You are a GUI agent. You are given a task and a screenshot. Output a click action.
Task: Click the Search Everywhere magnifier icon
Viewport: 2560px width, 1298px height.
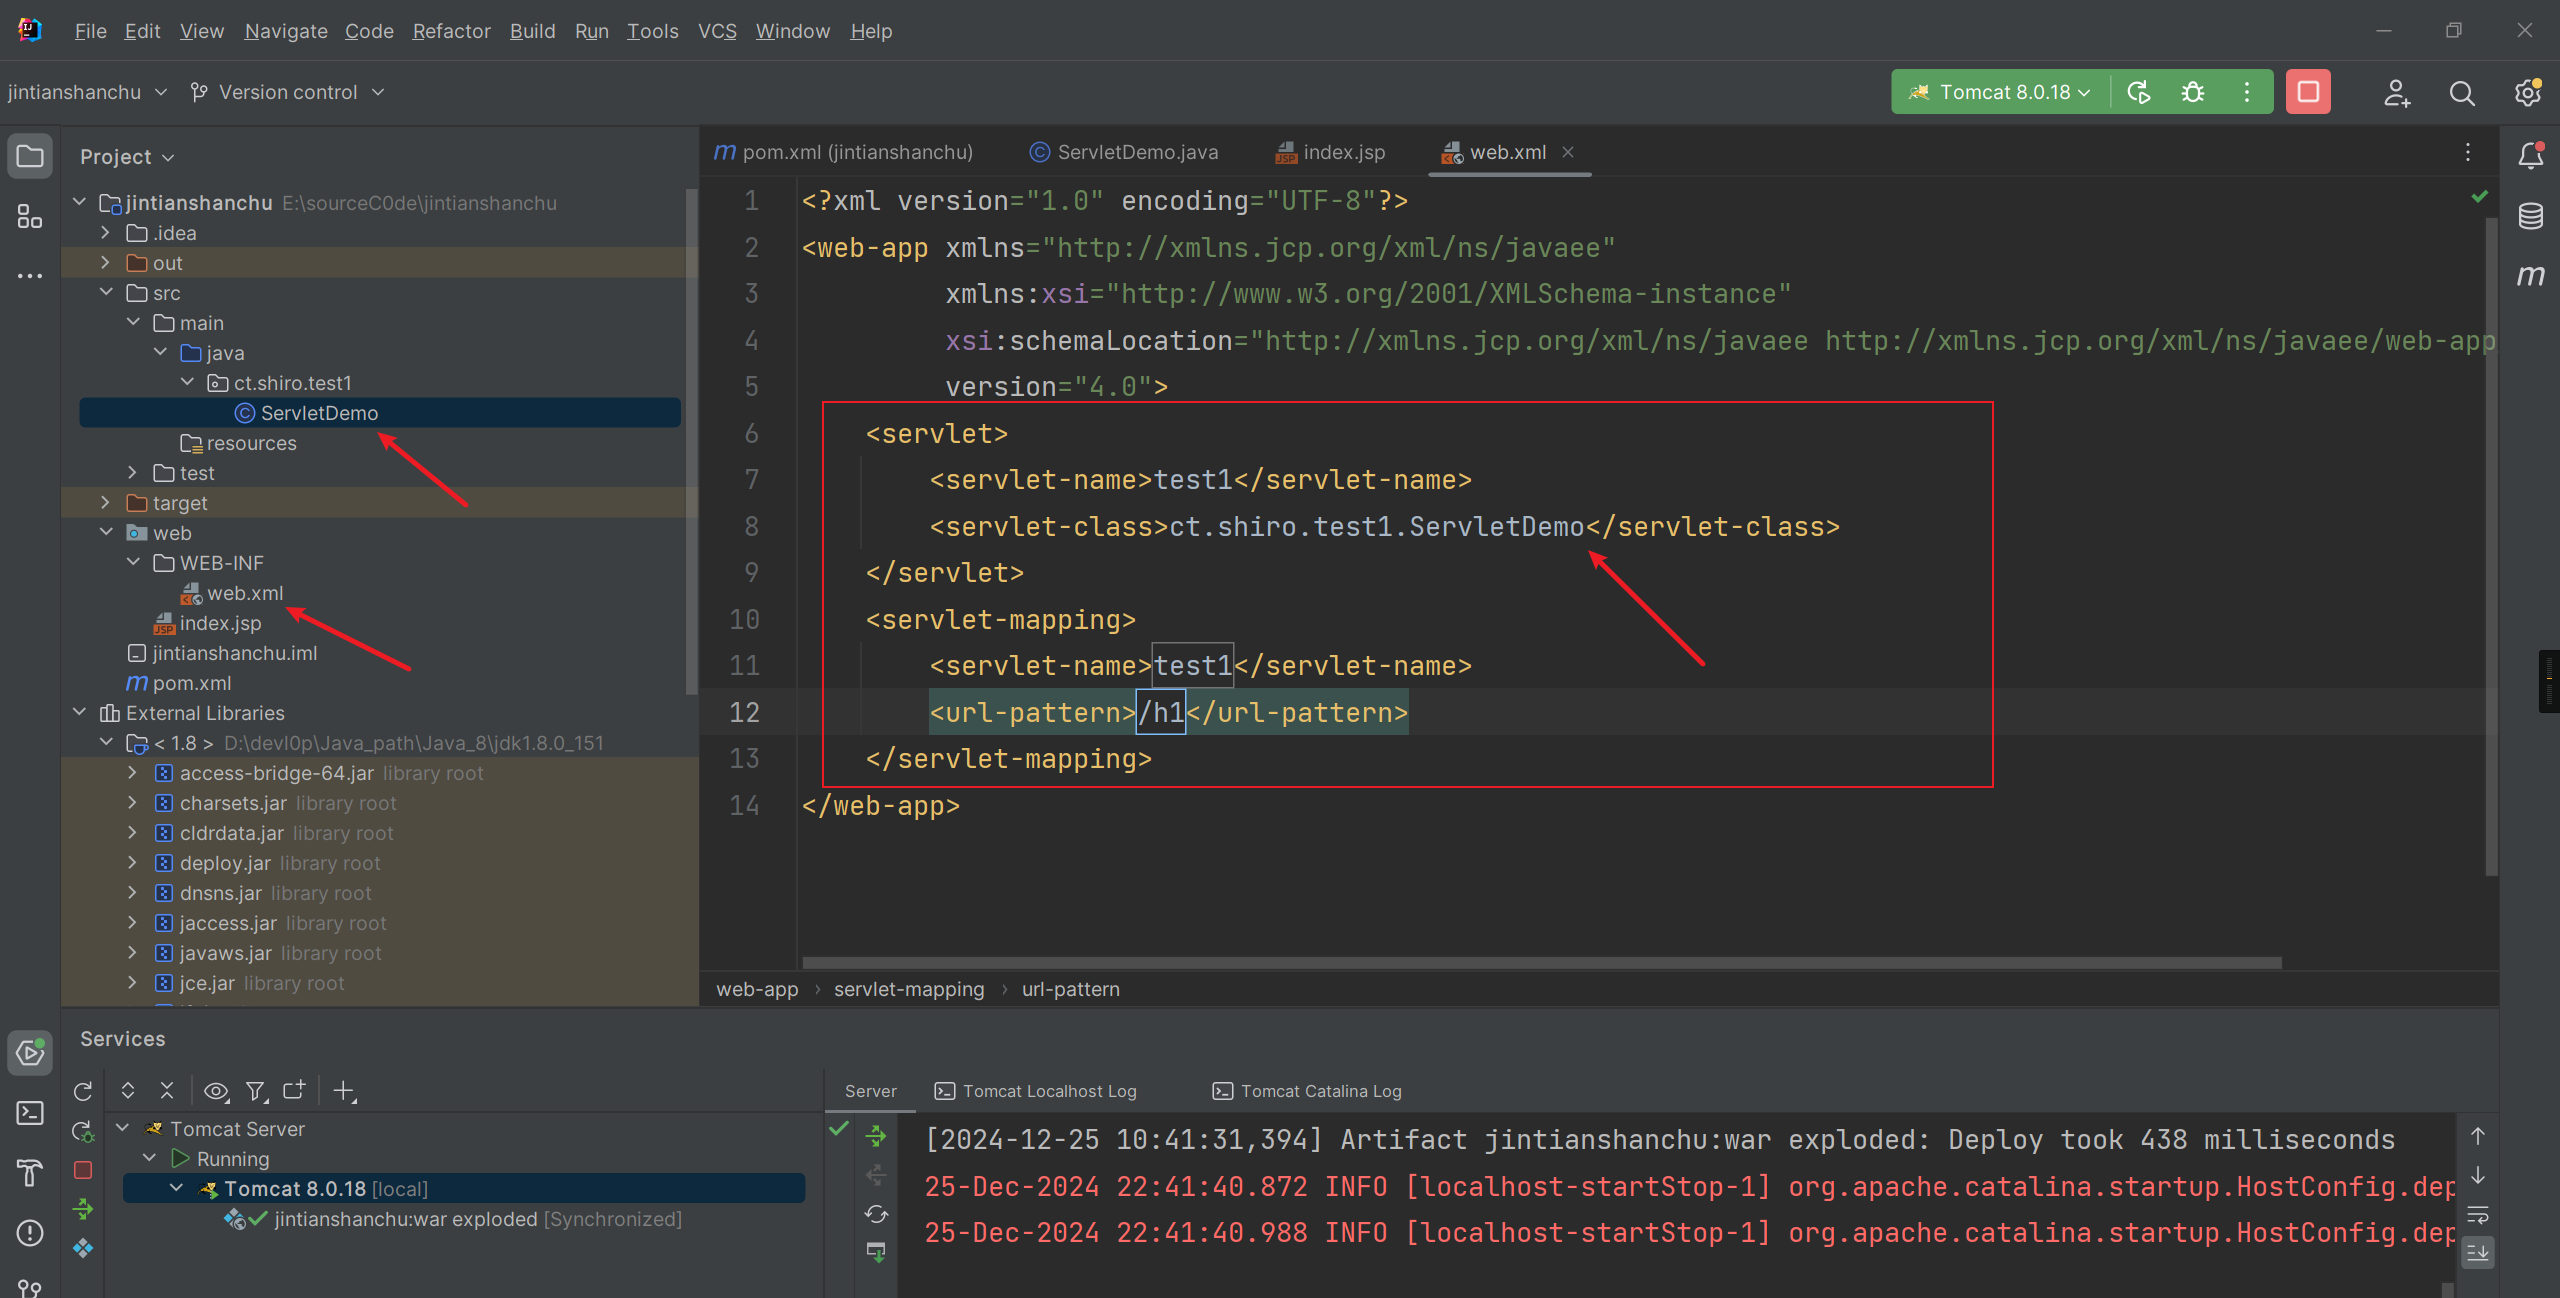coord(2462,93)
